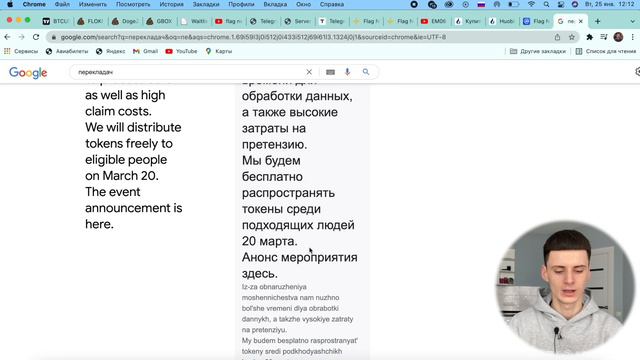640x360 pixels.
Task: Open the Chrome three-dot menu
Action: pos(633,37)
